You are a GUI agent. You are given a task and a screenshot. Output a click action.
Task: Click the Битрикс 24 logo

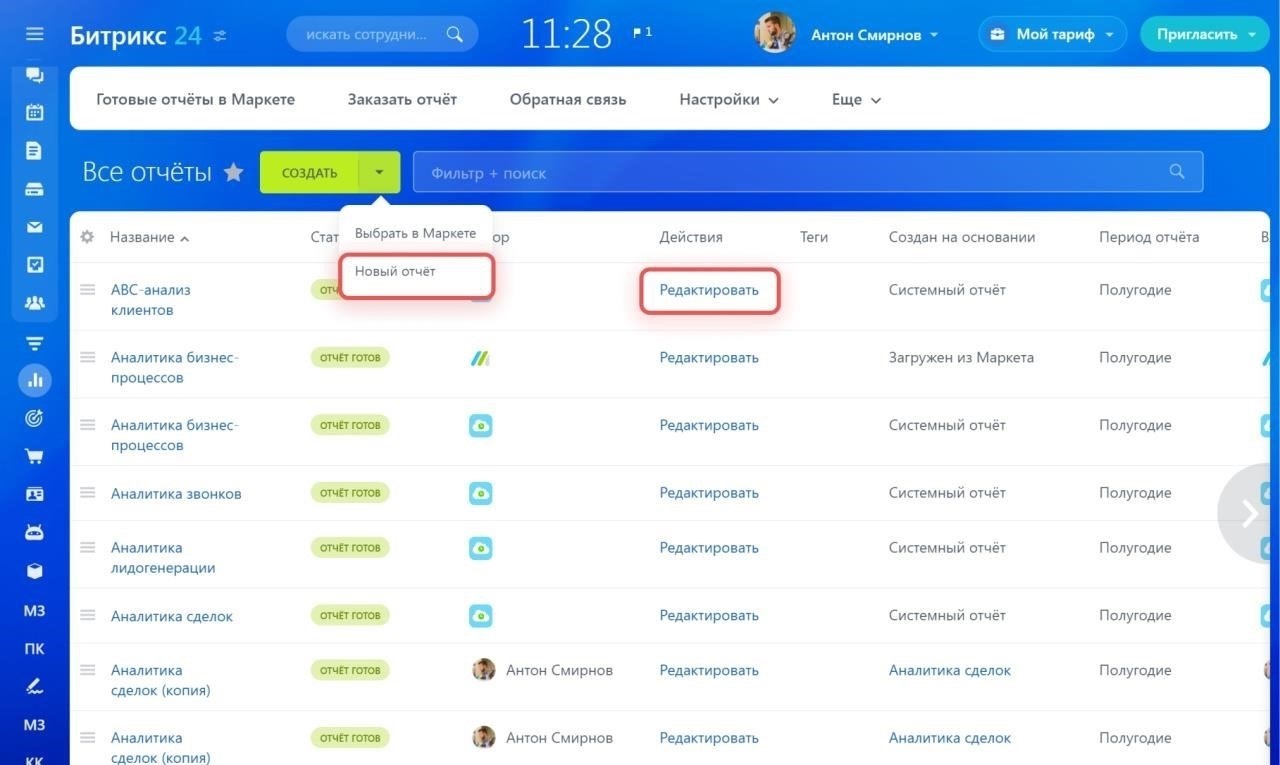pyautogui.click(x=136, y=35)
